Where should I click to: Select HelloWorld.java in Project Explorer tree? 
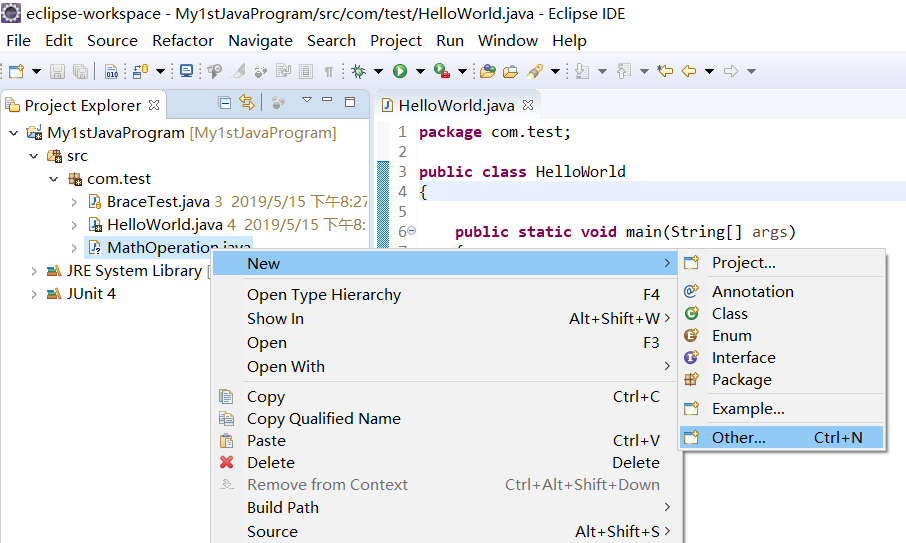click(165, 225)
